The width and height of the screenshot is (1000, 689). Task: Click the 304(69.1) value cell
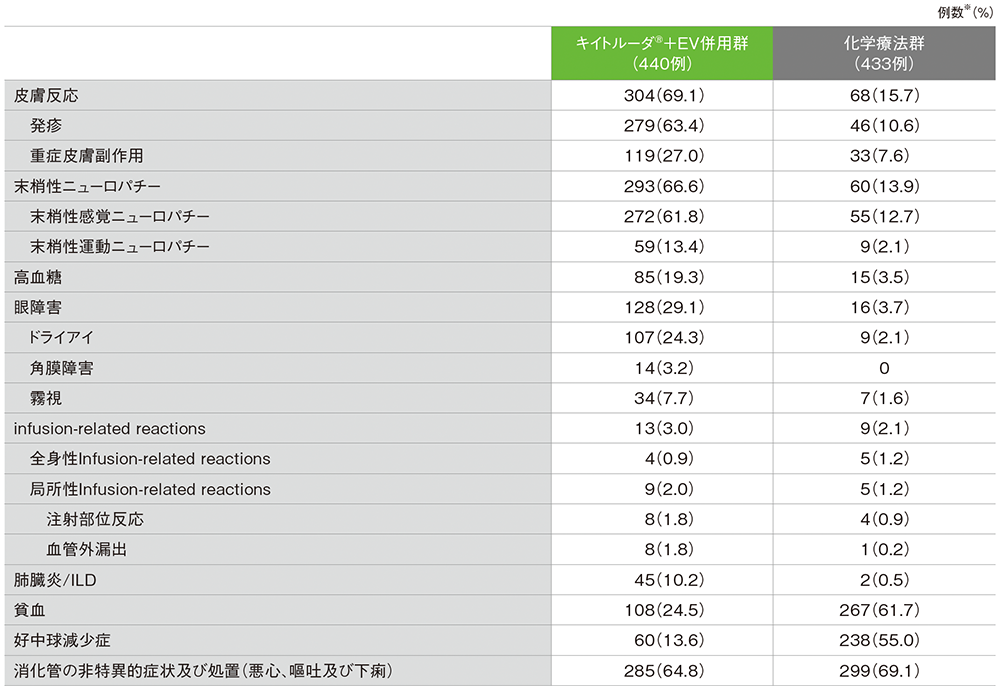(x=661, y=96)
